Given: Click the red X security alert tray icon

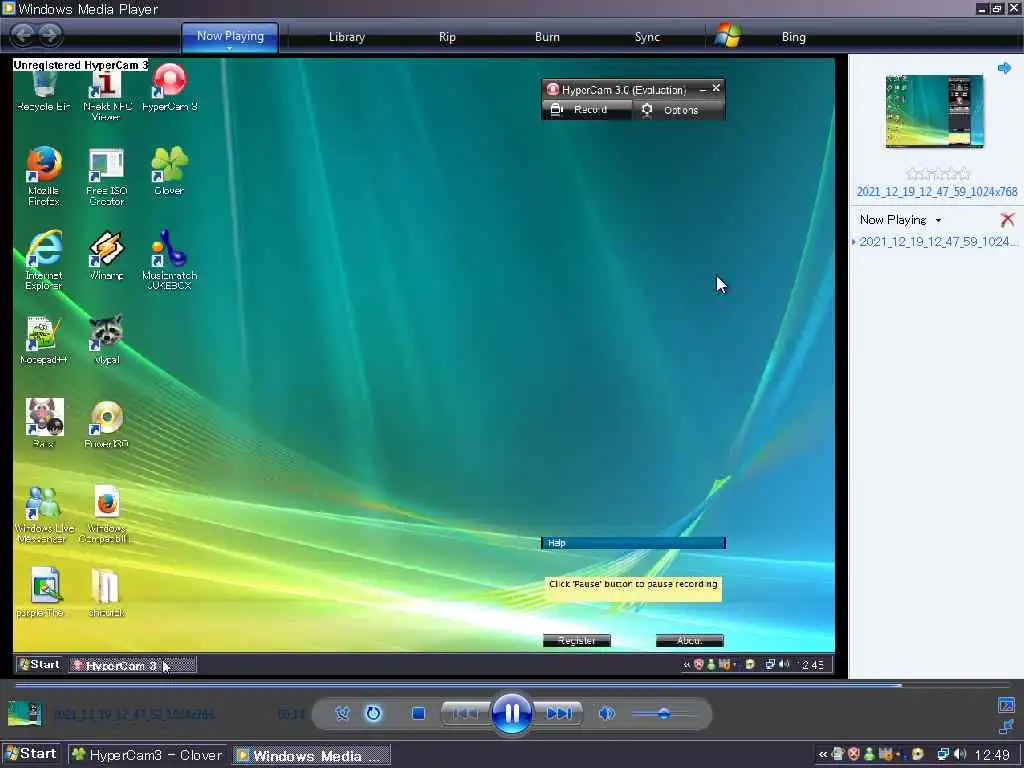Looking at the screenshot, I should [x=854, y=754].
